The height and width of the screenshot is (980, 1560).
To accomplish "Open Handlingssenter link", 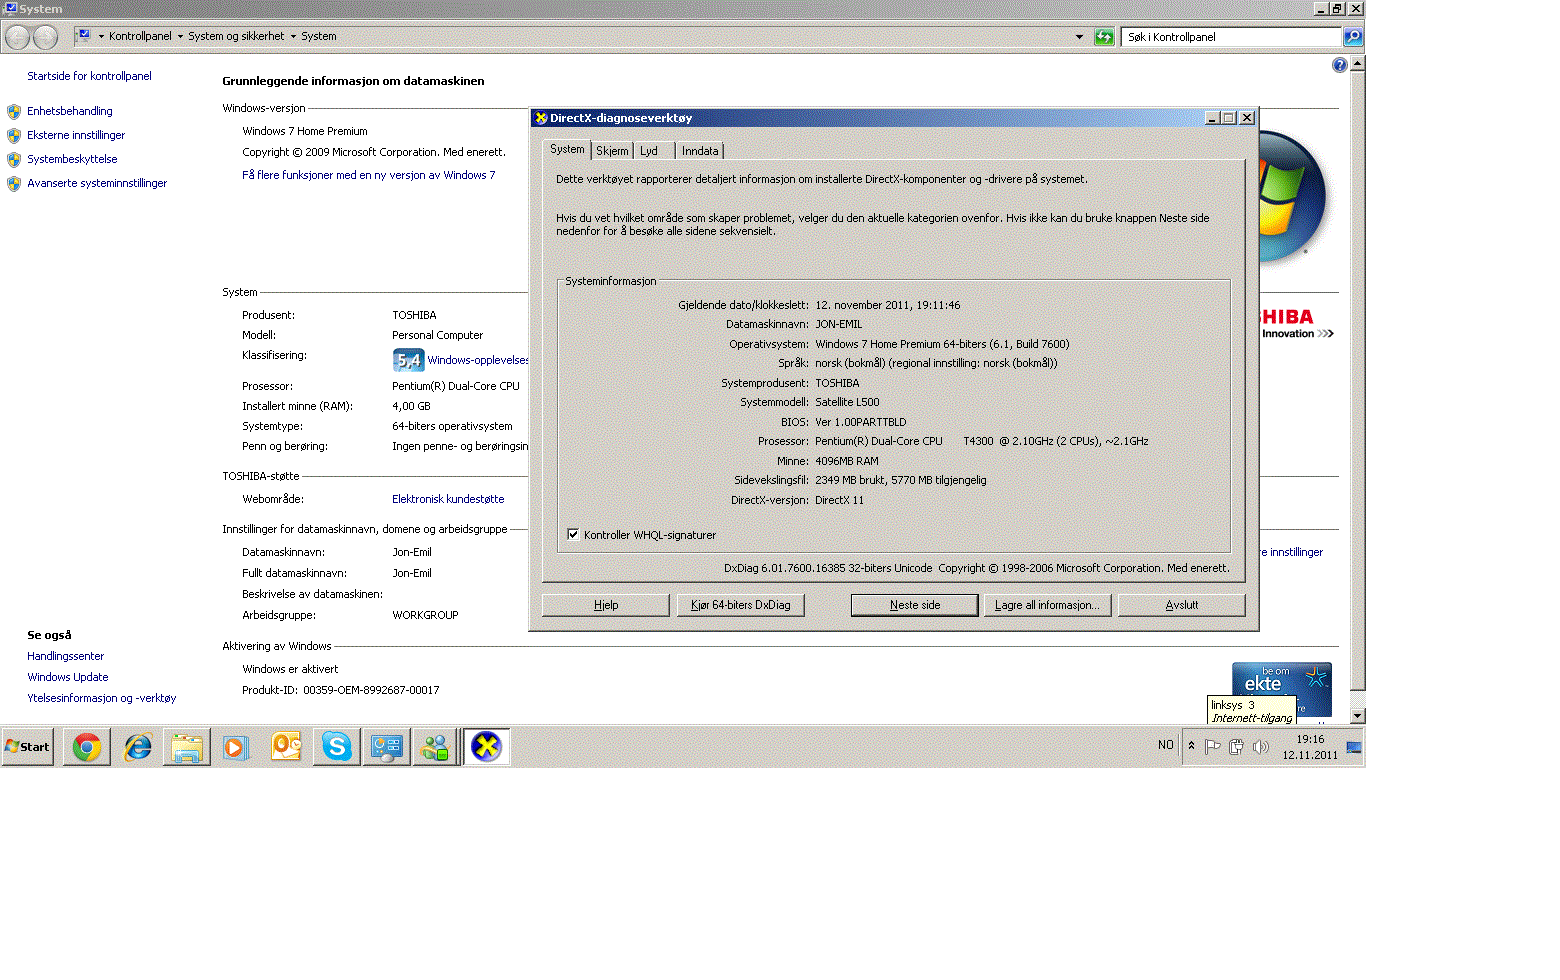I will pos(65,656).
